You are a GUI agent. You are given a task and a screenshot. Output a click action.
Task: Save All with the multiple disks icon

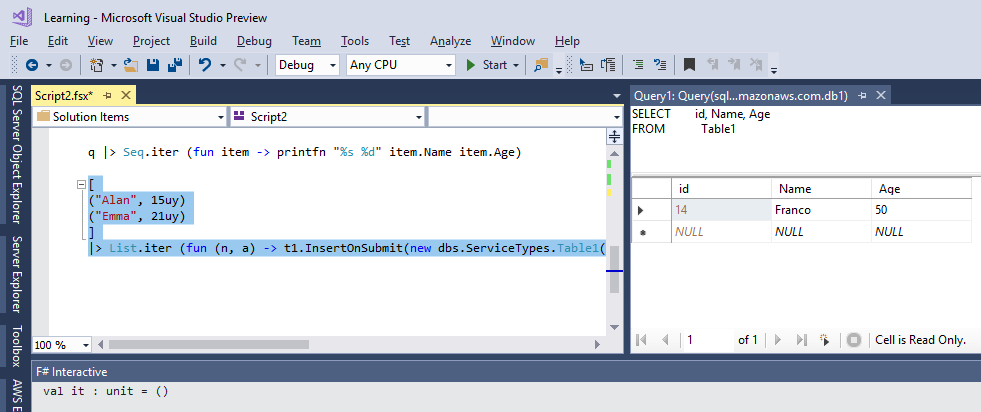(175, 65)
